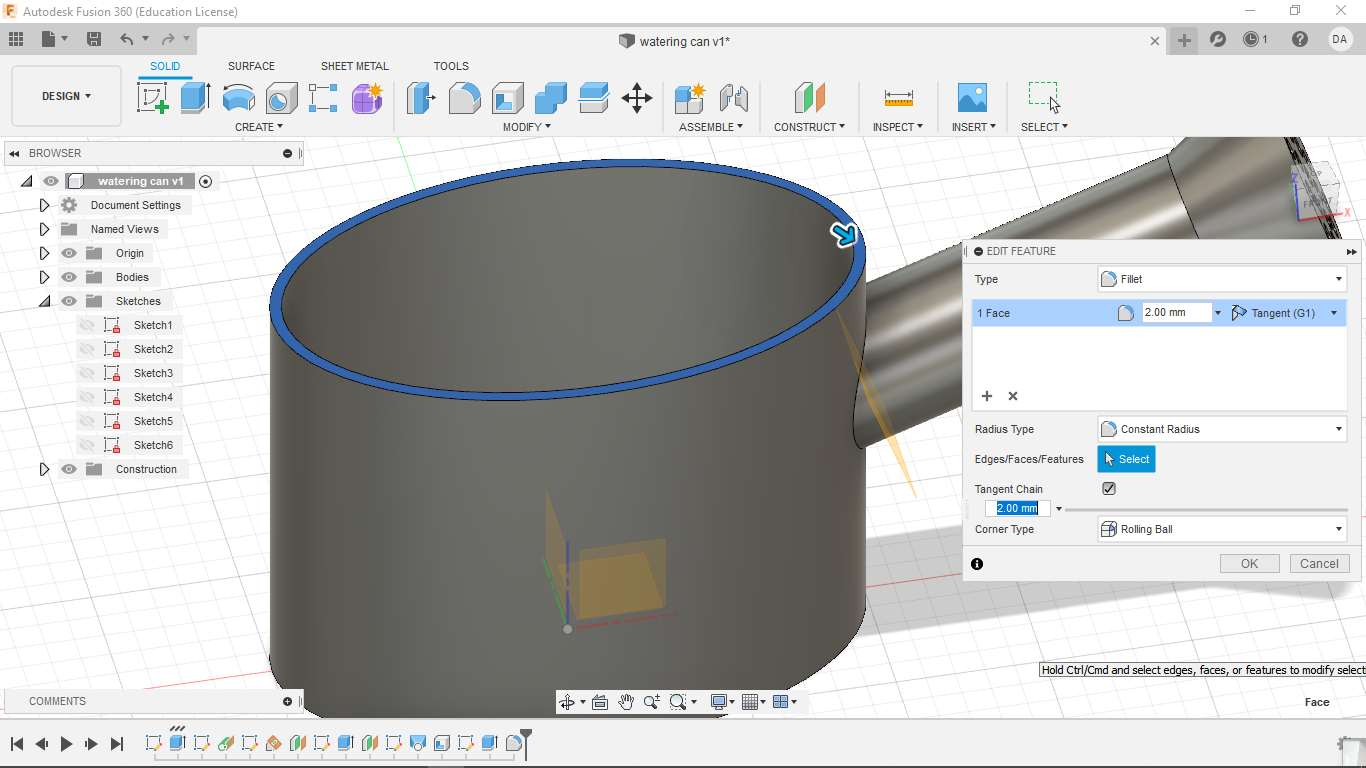Click the Pan hand icon
Viewport: 1366px width, 768px height.
pyautogui.click(x=626, y=702)
